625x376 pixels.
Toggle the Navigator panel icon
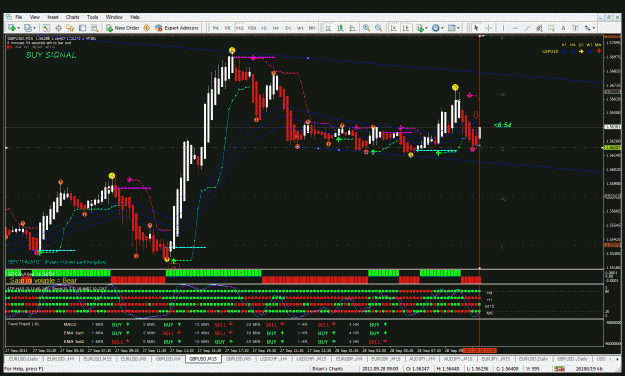click(70, 28)
